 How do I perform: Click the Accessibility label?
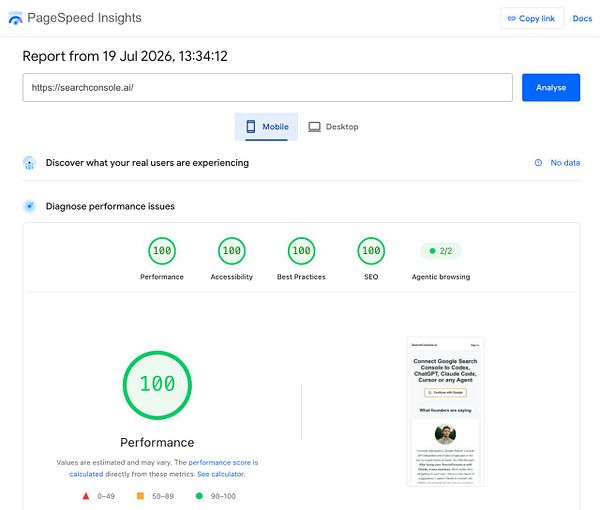tap(232, 277)
